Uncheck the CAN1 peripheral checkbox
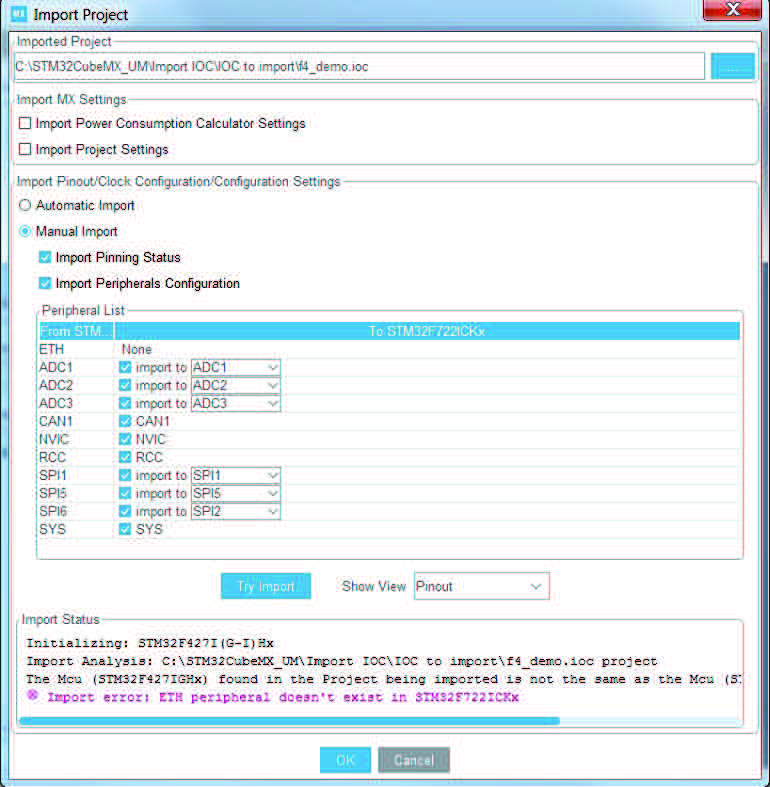The height and width of the screenshot is (787, 770). 125,421
